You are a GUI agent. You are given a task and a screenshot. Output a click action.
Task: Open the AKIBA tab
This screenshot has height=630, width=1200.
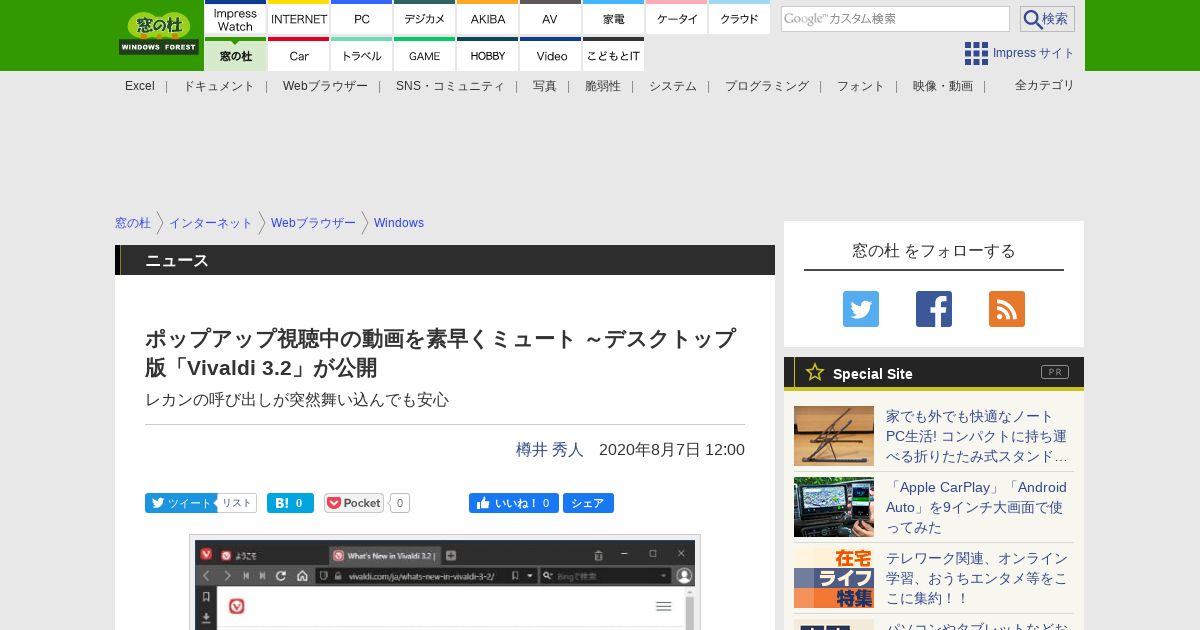click(x=488, y=19)
